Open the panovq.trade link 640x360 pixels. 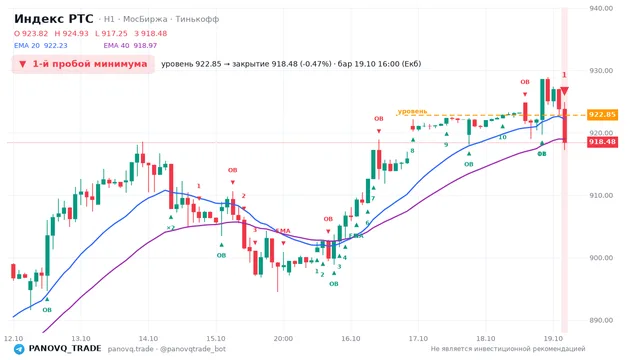pyautogui.click(x=131, y=349)
